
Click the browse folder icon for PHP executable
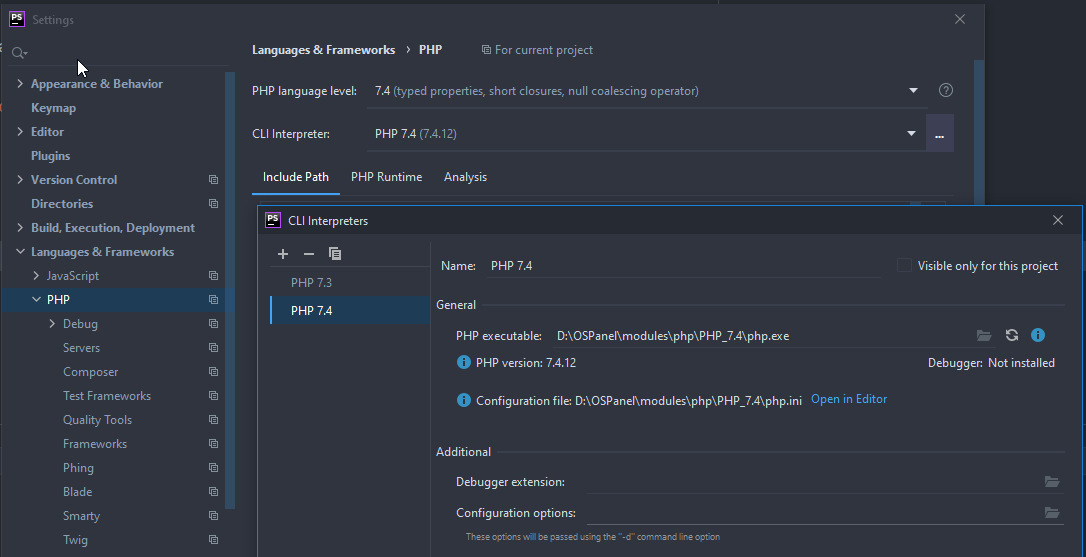(x=984, y=336)
